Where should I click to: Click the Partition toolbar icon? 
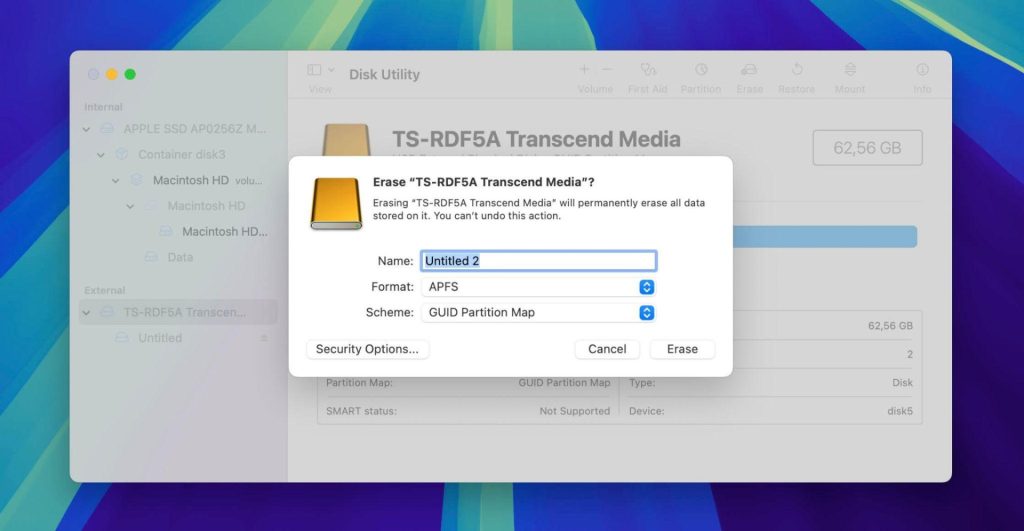click(x=701, y=69)
